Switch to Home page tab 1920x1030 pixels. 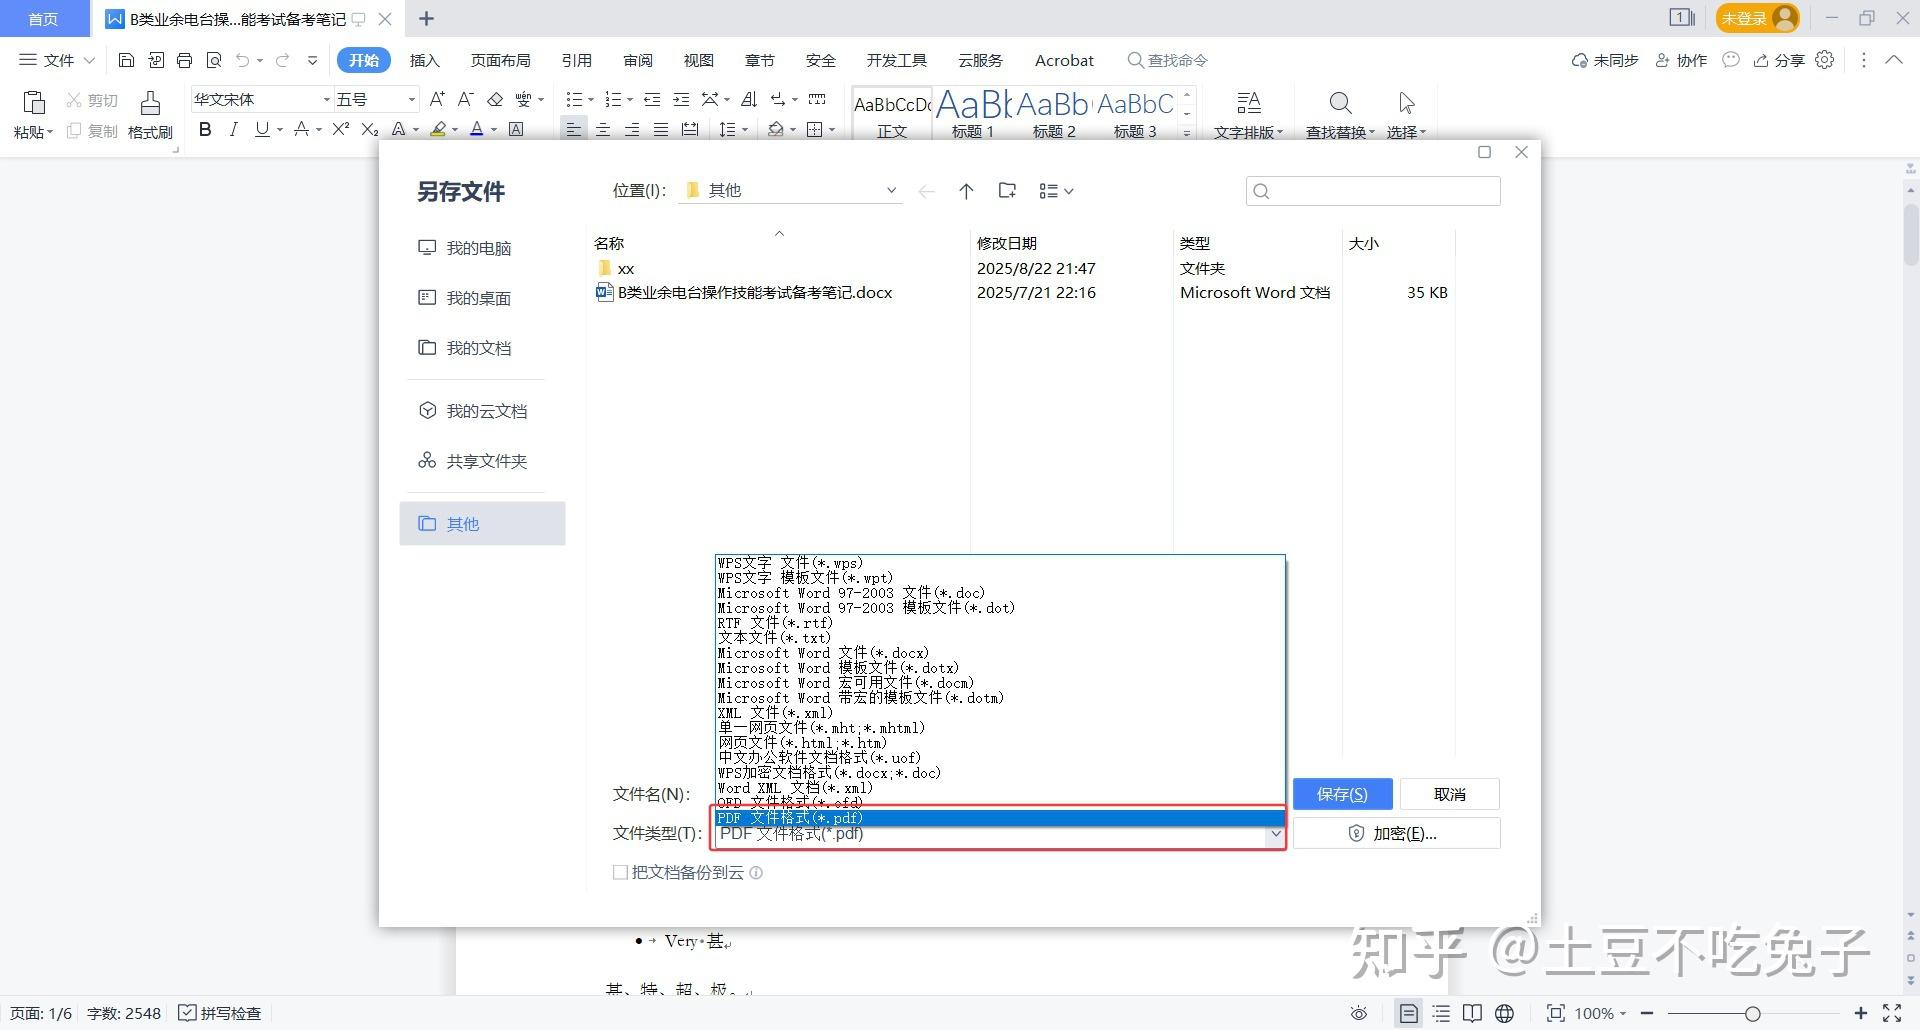click(43, 19)
